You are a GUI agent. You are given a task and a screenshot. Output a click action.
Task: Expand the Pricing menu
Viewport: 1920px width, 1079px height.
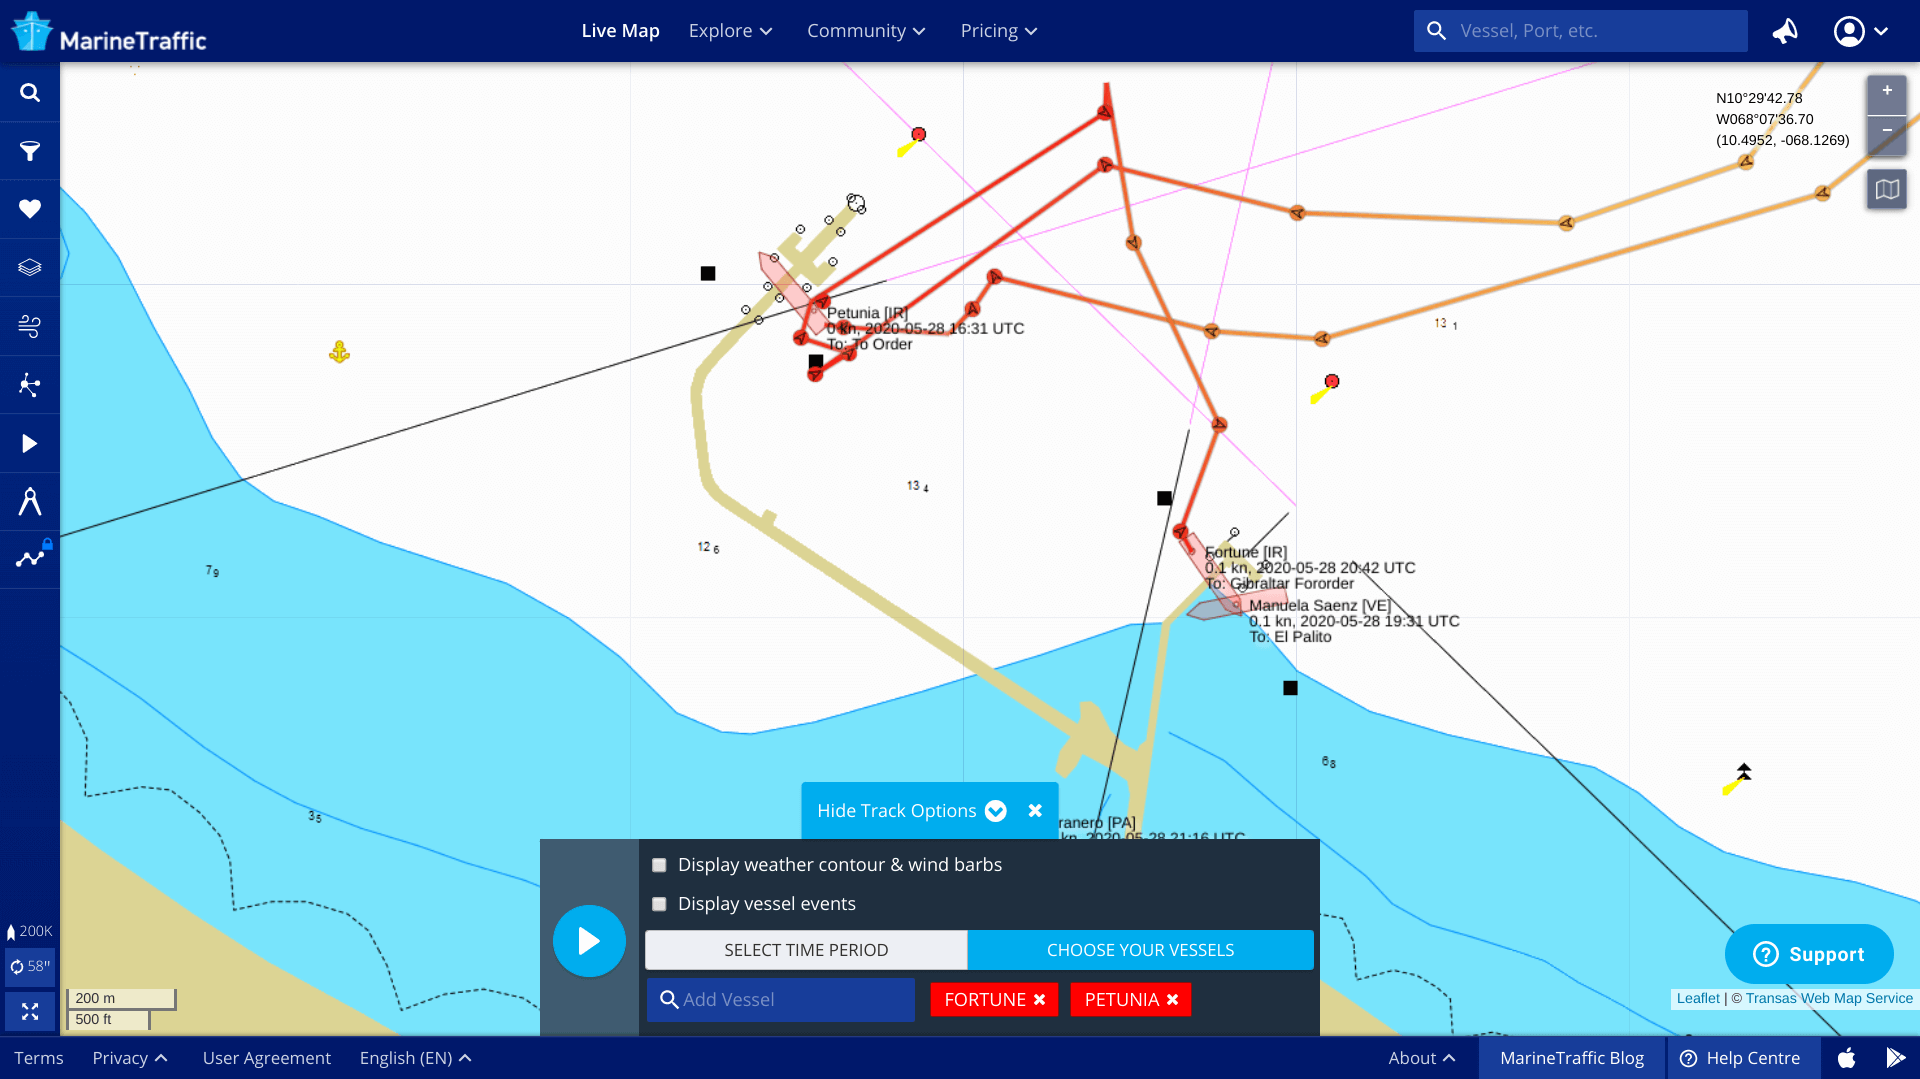999,31
